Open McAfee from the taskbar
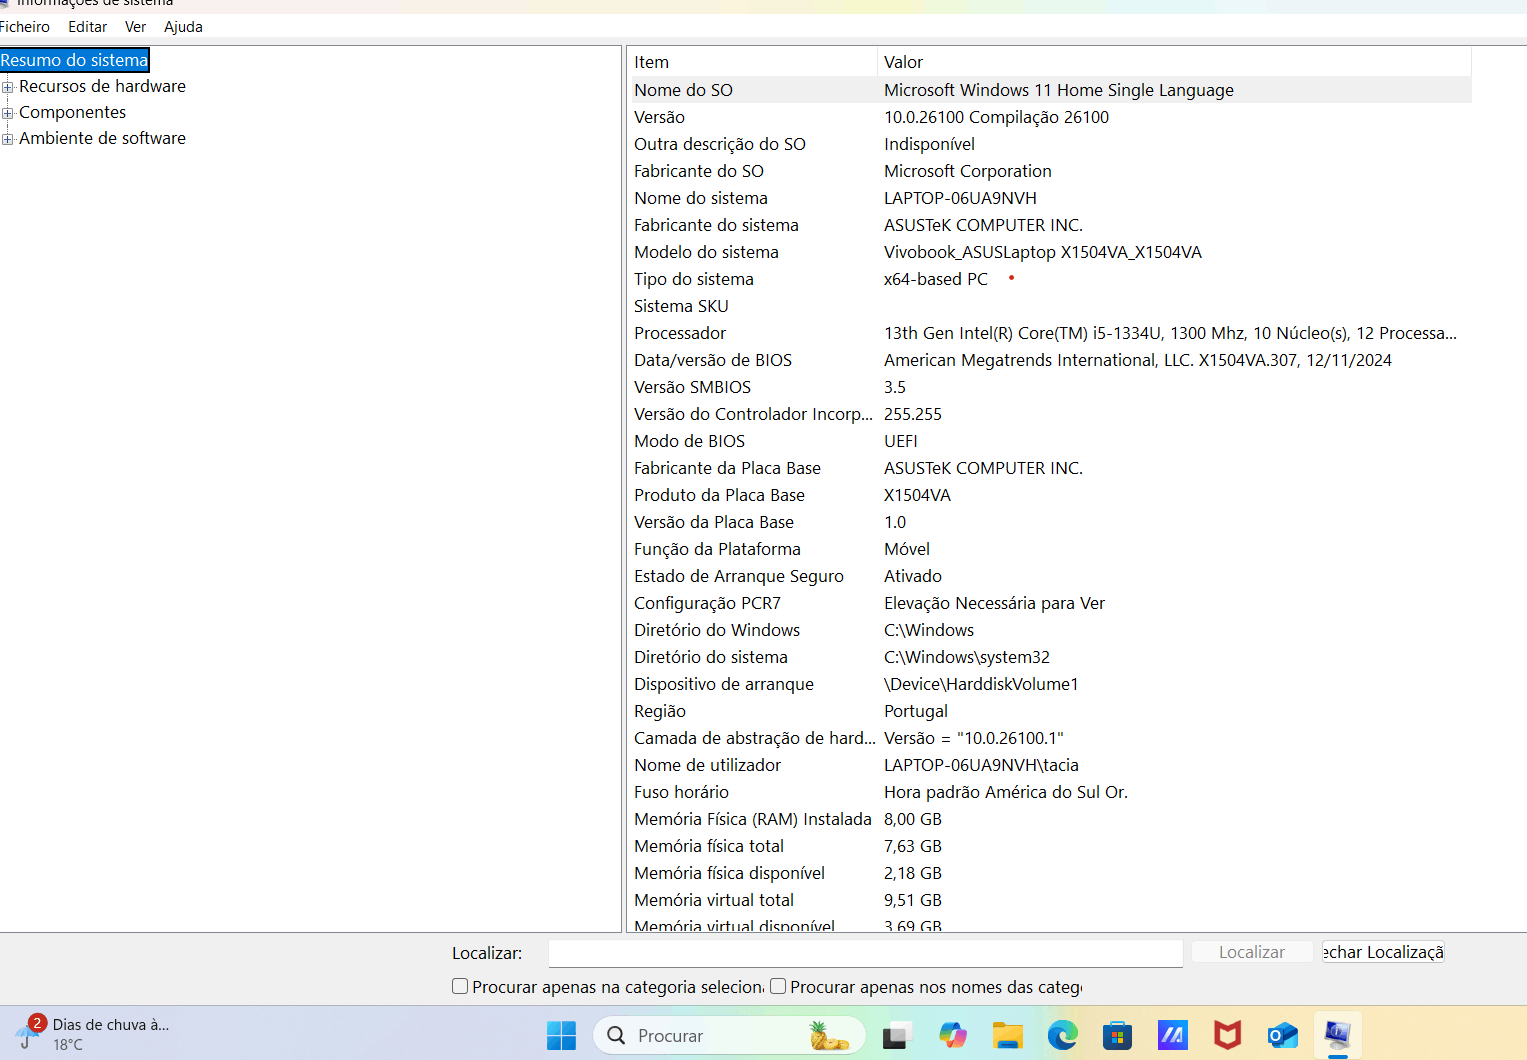 point(1227,1035)
